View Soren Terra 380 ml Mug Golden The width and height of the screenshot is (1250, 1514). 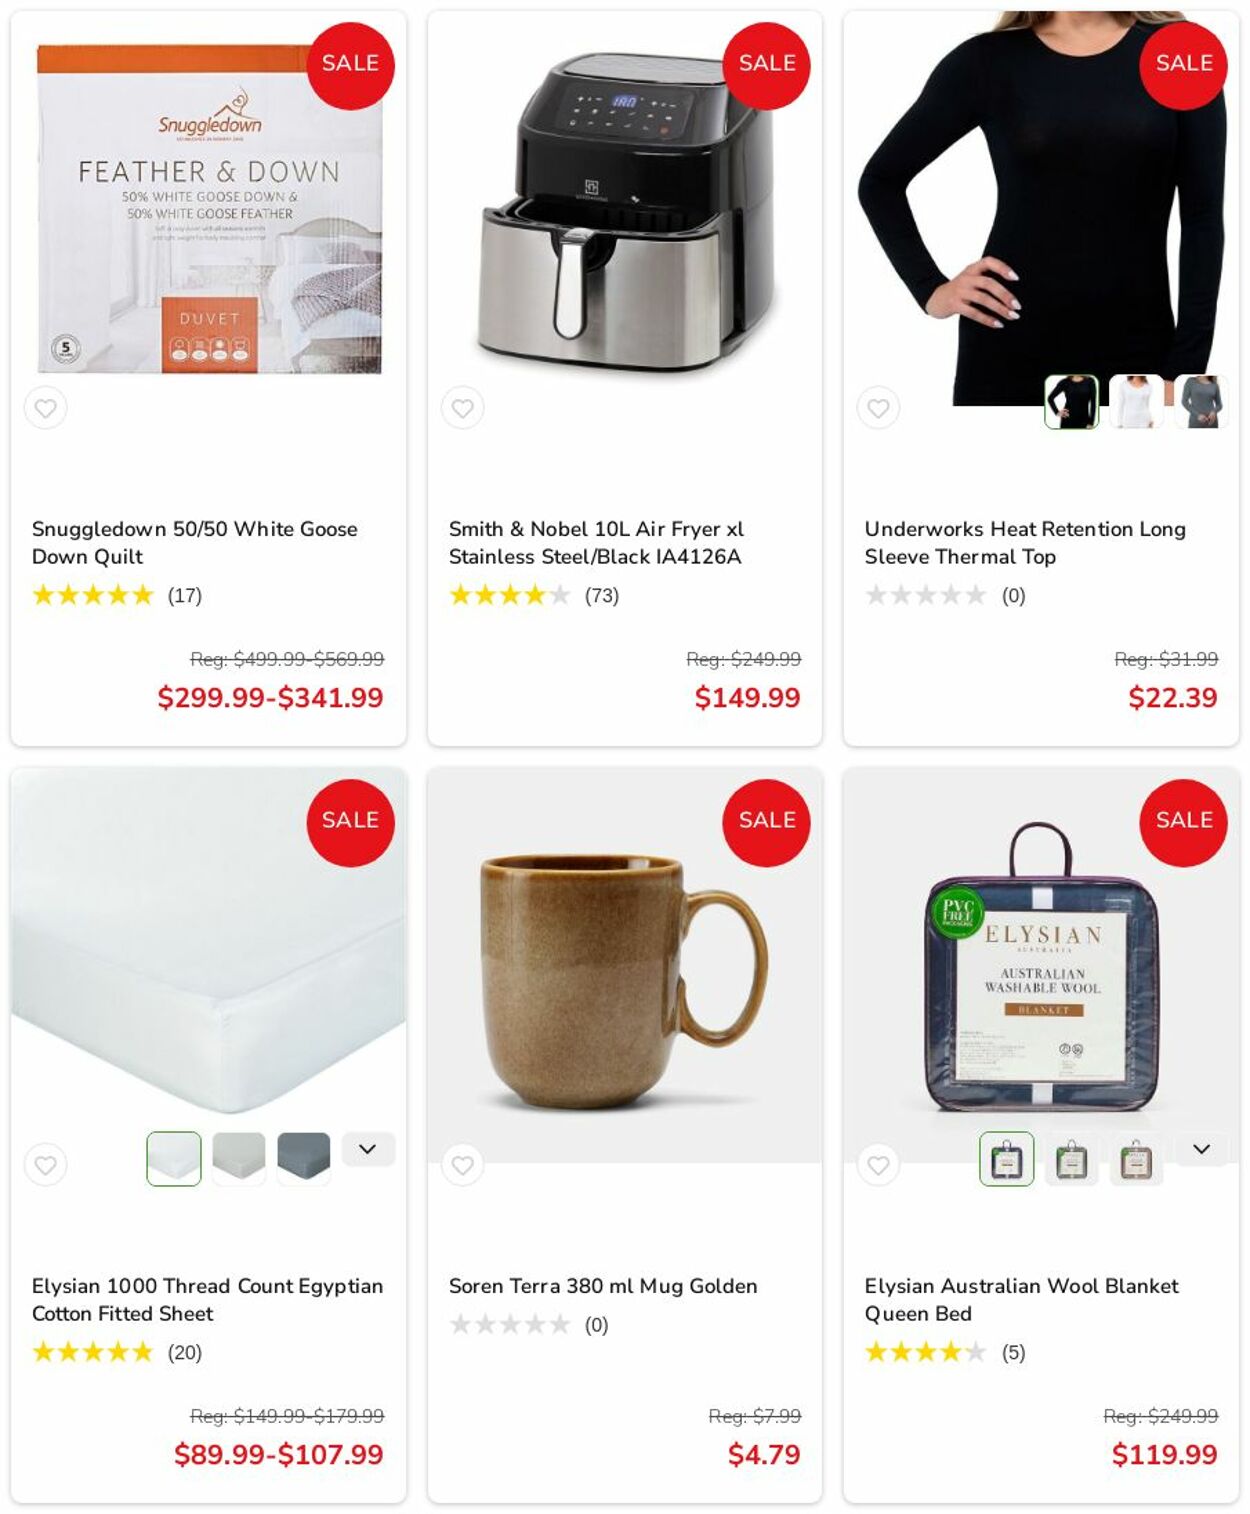click(603, 1286)
